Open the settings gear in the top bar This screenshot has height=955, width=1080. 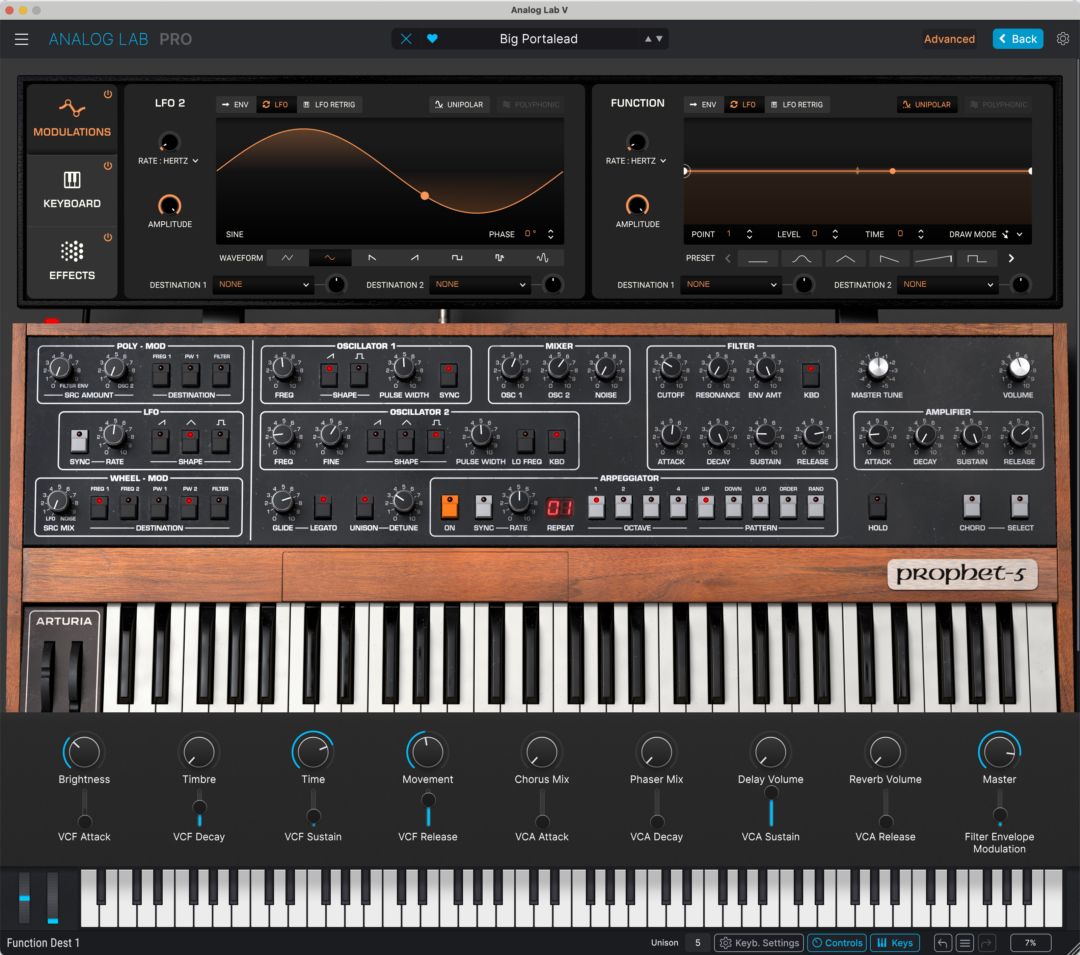point(1063,39)
